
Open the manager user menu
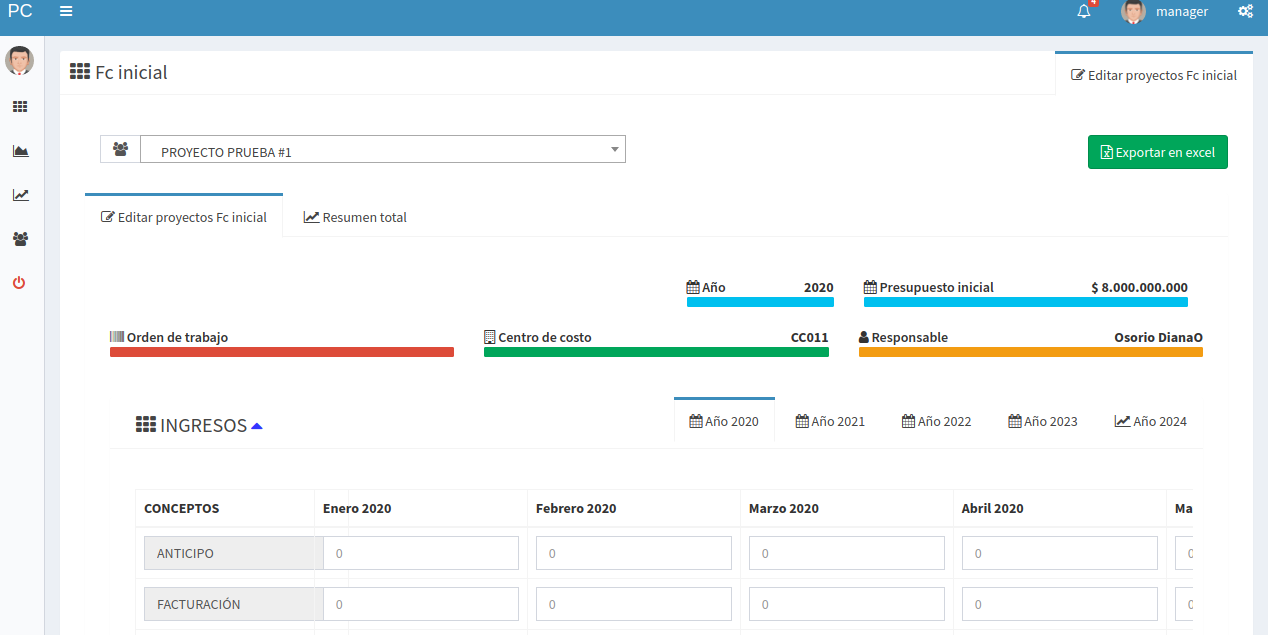pos(1165,12)
